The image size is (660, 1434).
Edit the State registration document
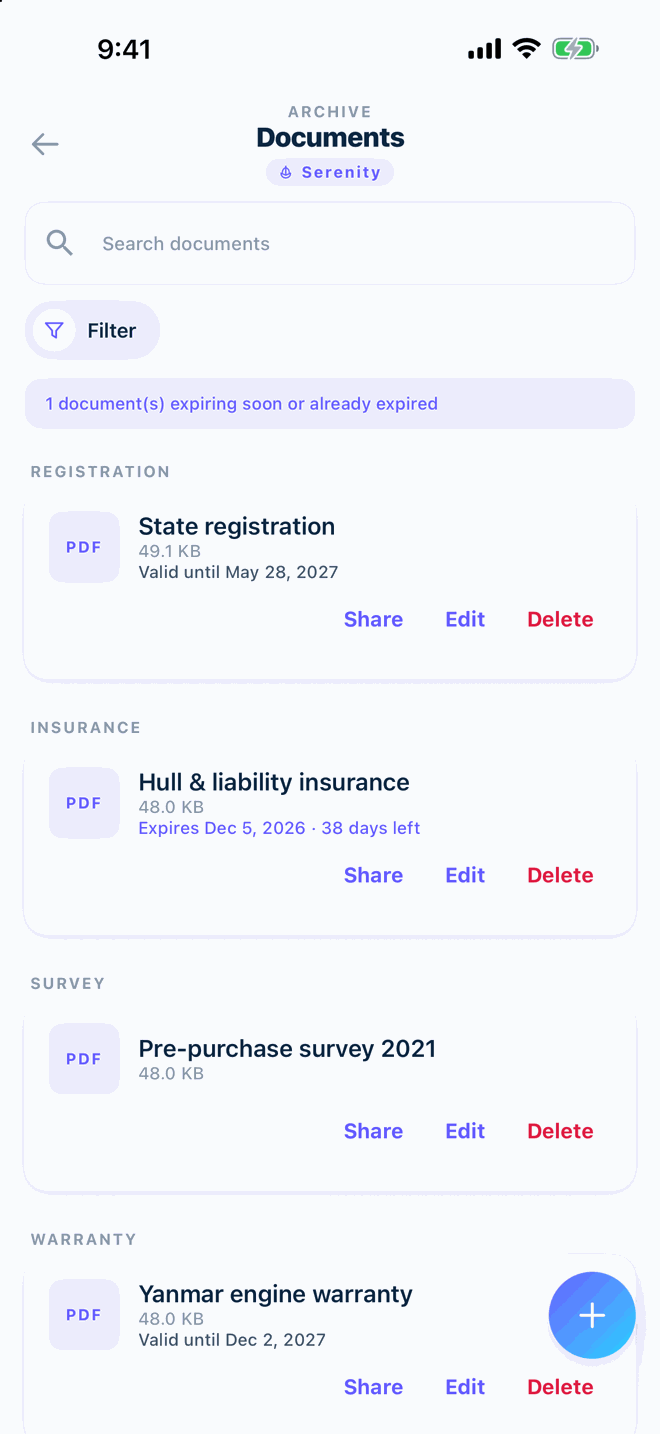click(465, 619)
